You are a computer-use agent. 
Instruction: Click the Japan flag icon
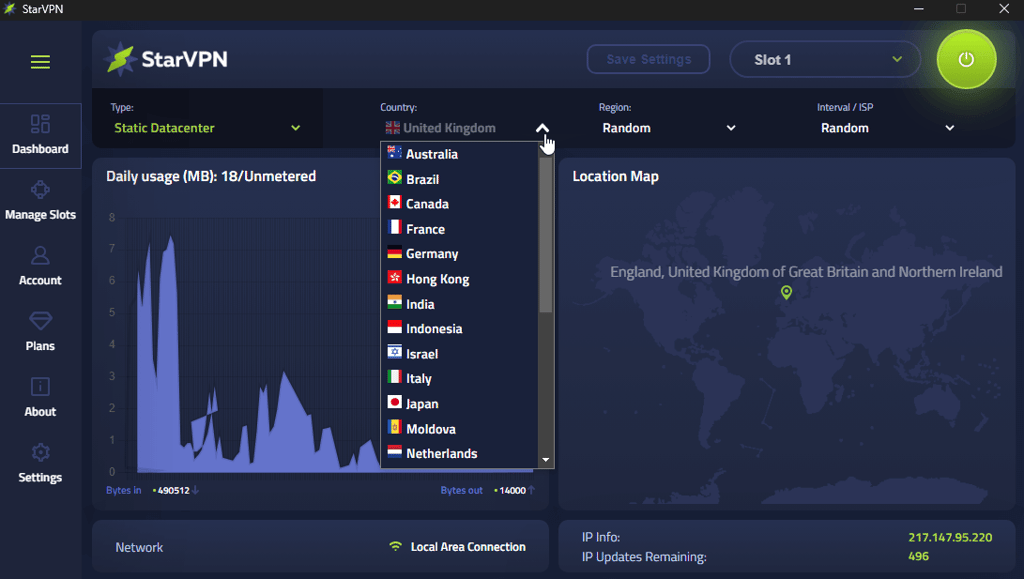(x=394, y=402)
